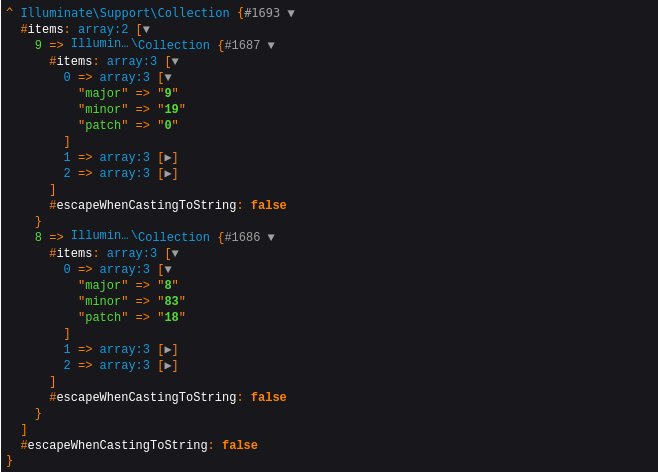The height and width of the screenshot is (472, 658).
Task: Click the minor value "19"
Action: 171,110
